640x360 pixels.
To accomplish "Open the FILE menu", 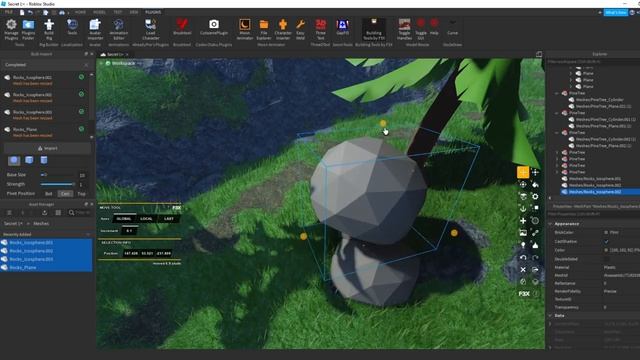I will 9,12.
